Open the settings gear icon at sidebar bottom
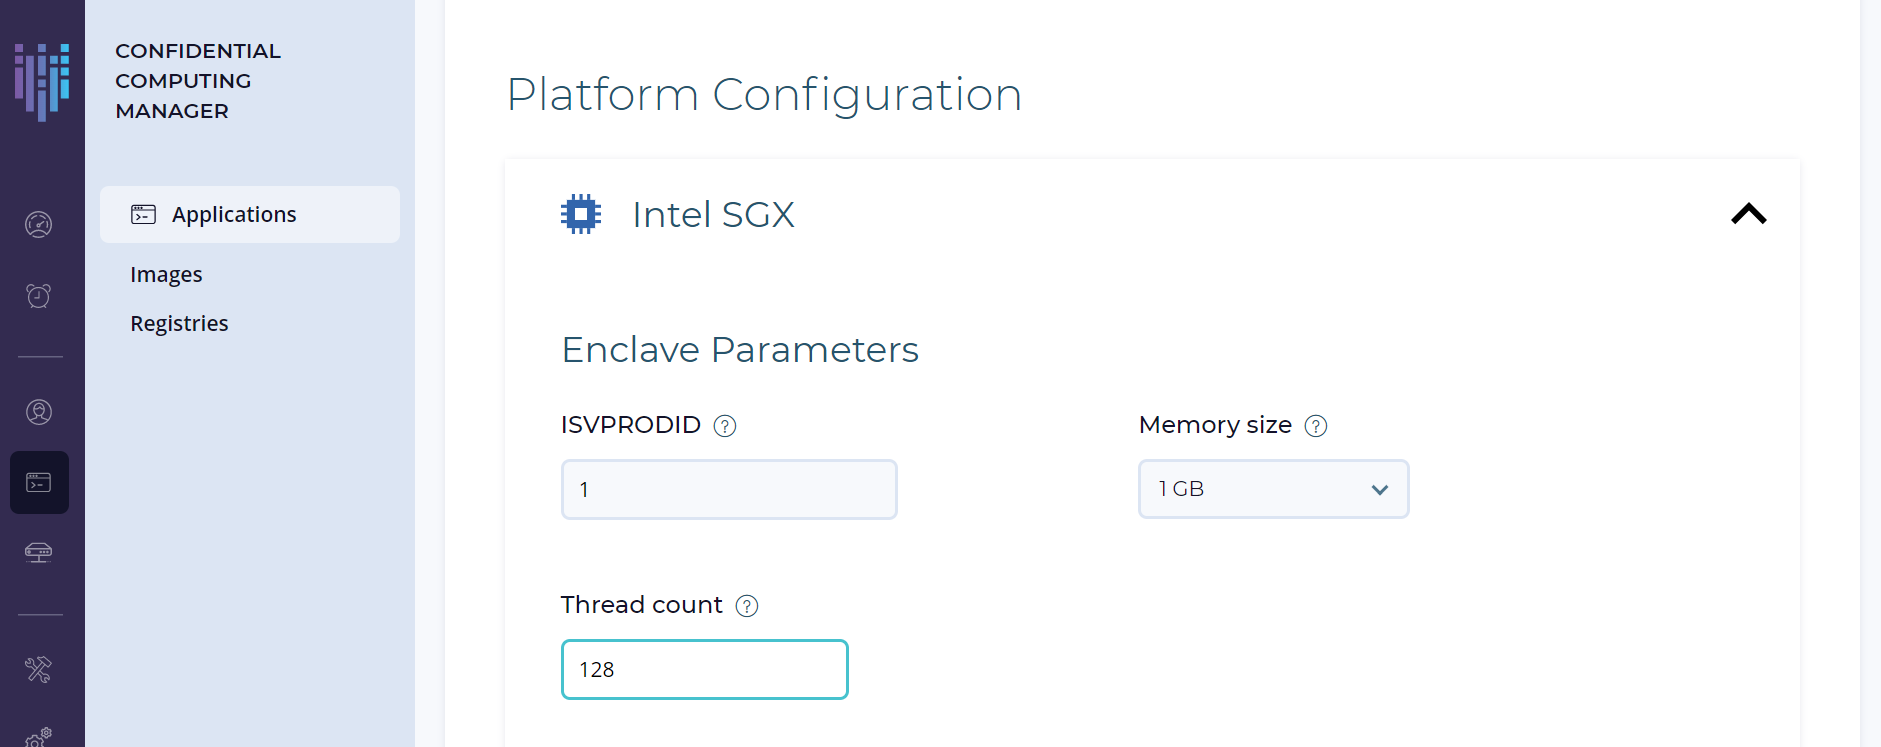 [x=39, y=738]
